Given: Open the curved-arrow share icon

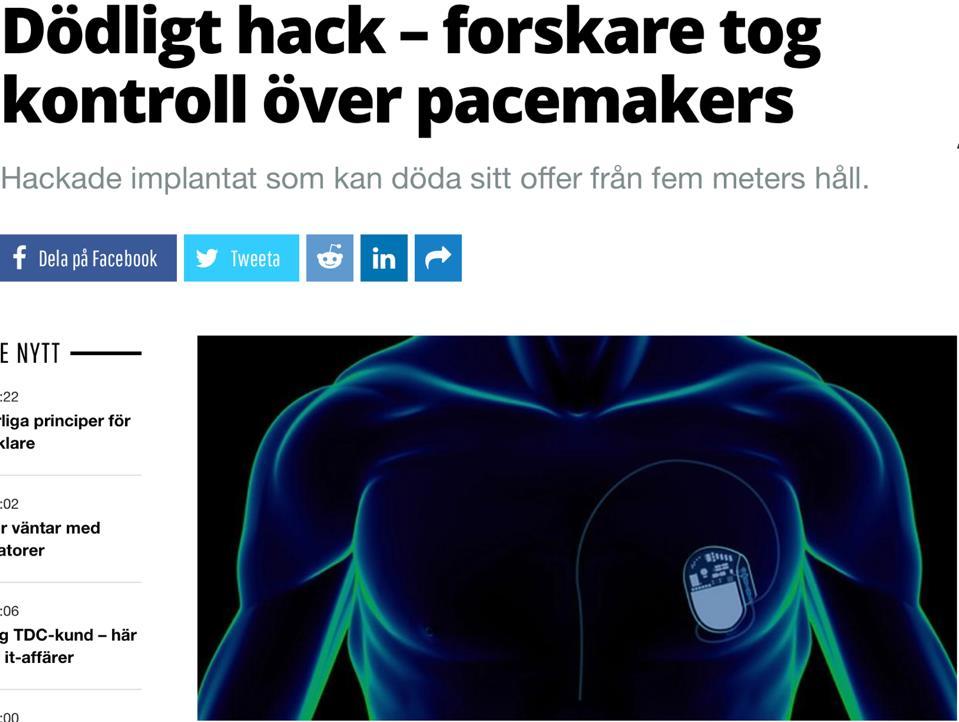Looking at the screenshot, I should [438, 258].
